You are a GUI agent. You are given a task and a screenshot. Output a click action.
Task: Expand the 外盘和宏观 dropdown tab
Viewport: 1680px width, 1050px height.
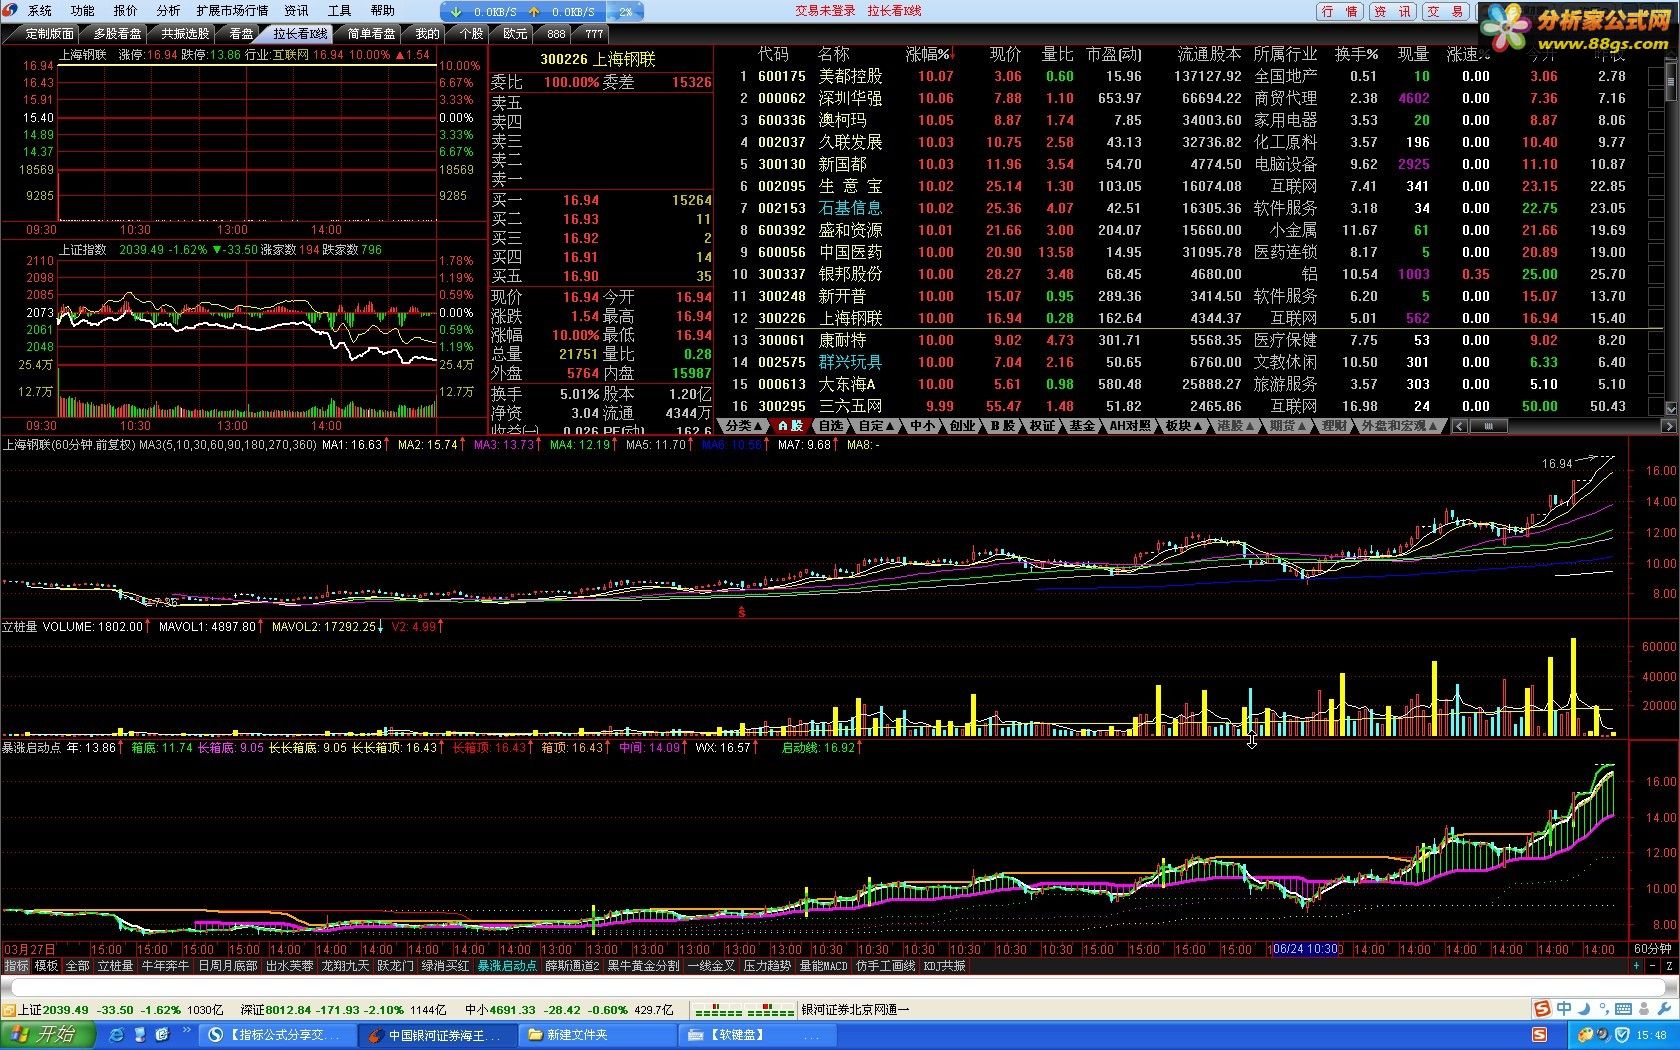point(1400,426)
